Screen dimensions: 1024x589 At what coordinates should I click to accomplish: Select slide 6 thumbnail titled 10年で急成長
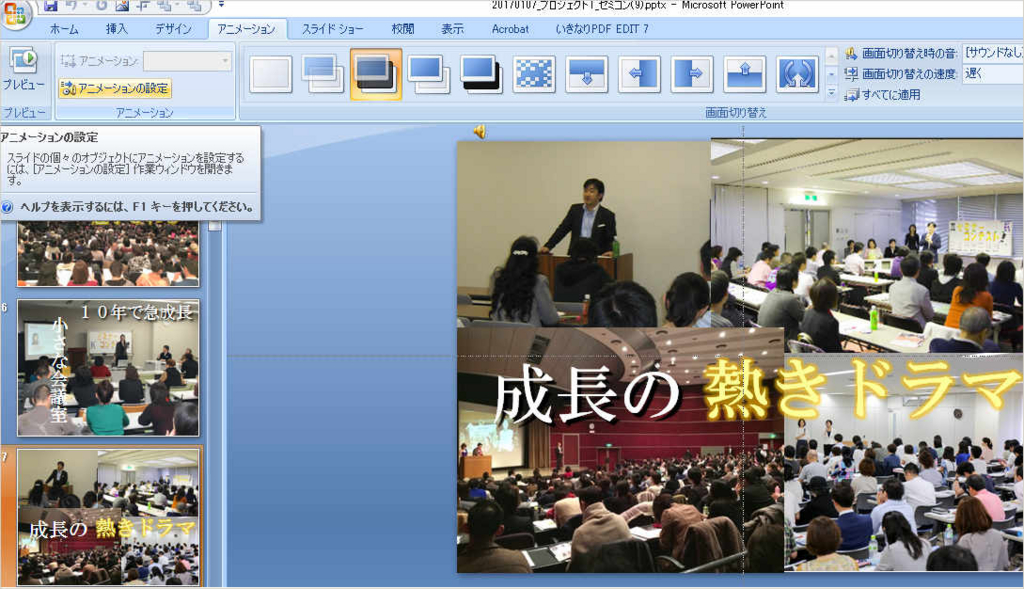[x=108, y=368]
